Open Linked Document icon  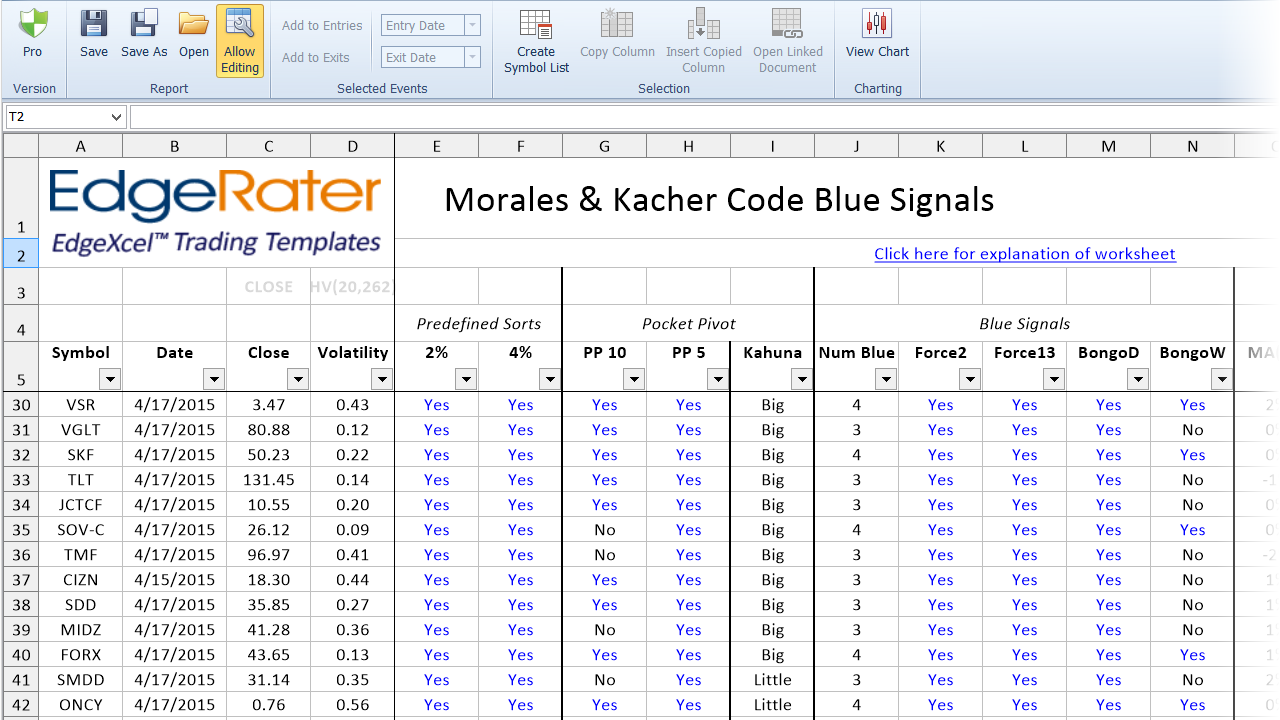(788, 23)
